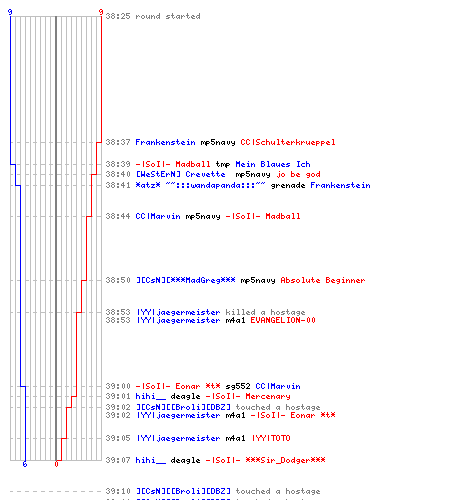The width and height of the screenshot is (450, 500).
Task: Click CC|Marvin at the 38:44 kill
Action: 158,216
